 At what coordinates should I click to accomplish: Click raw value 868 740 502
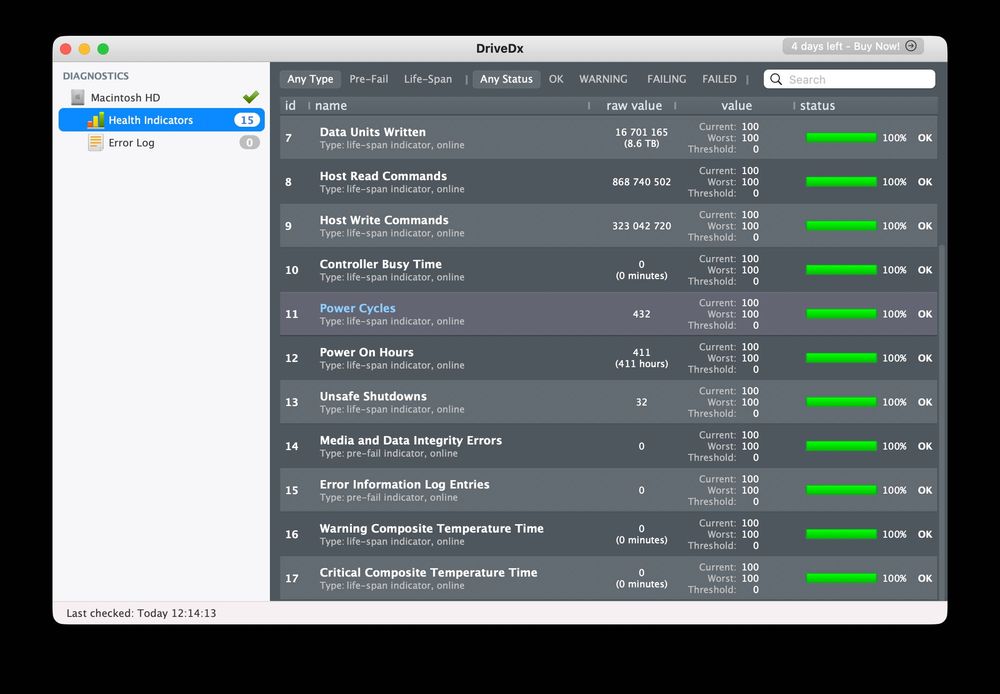642,182
